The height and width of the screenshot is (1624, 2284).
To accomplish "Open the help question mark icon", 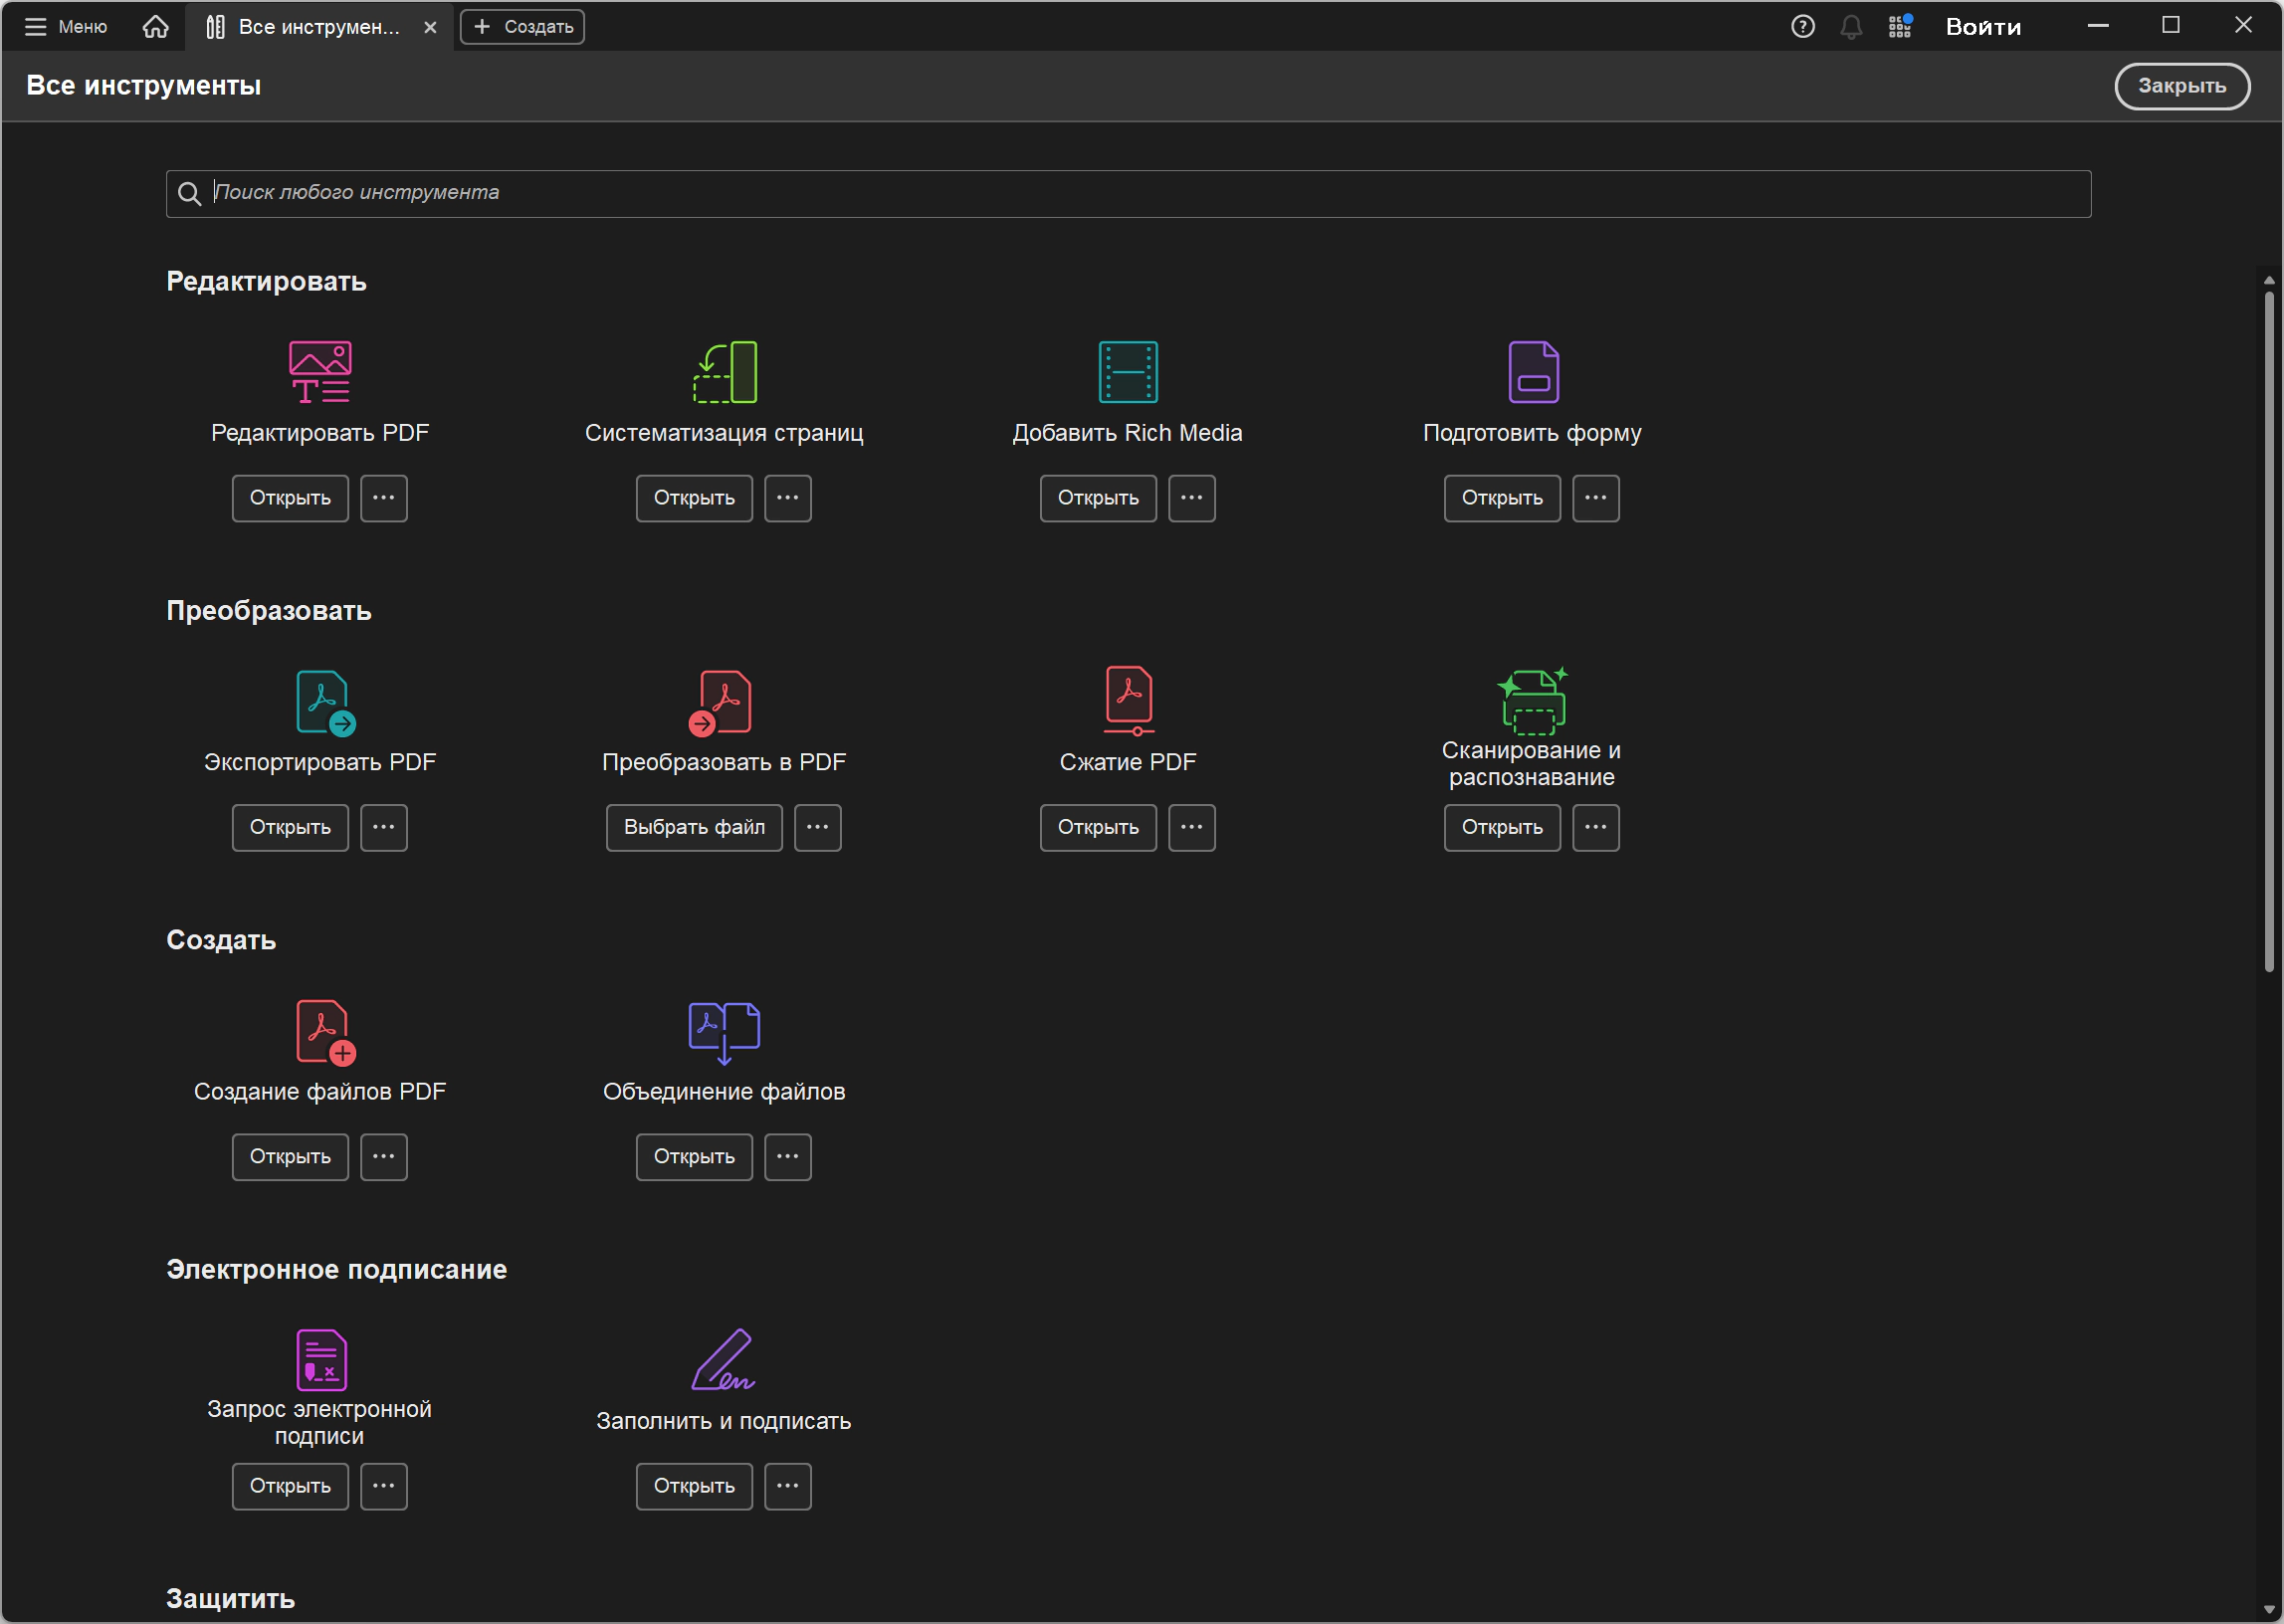I will tap(1802, 27).
